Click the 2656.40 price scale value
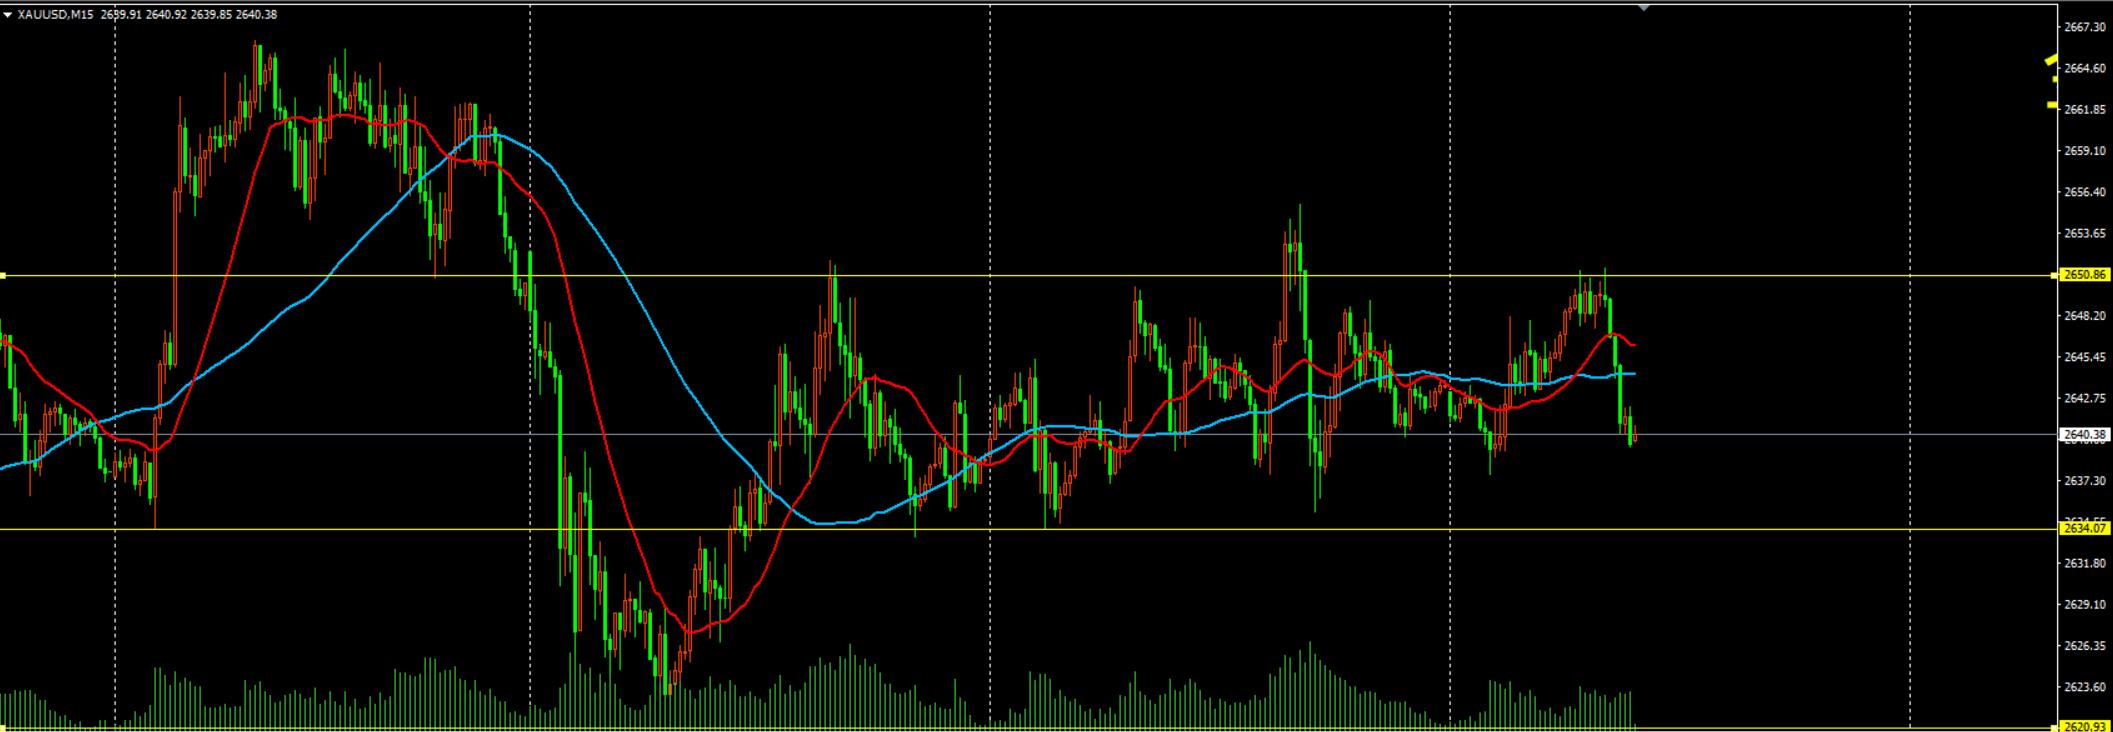Viewport: 2113px width, 732px height. point(2085,192)
